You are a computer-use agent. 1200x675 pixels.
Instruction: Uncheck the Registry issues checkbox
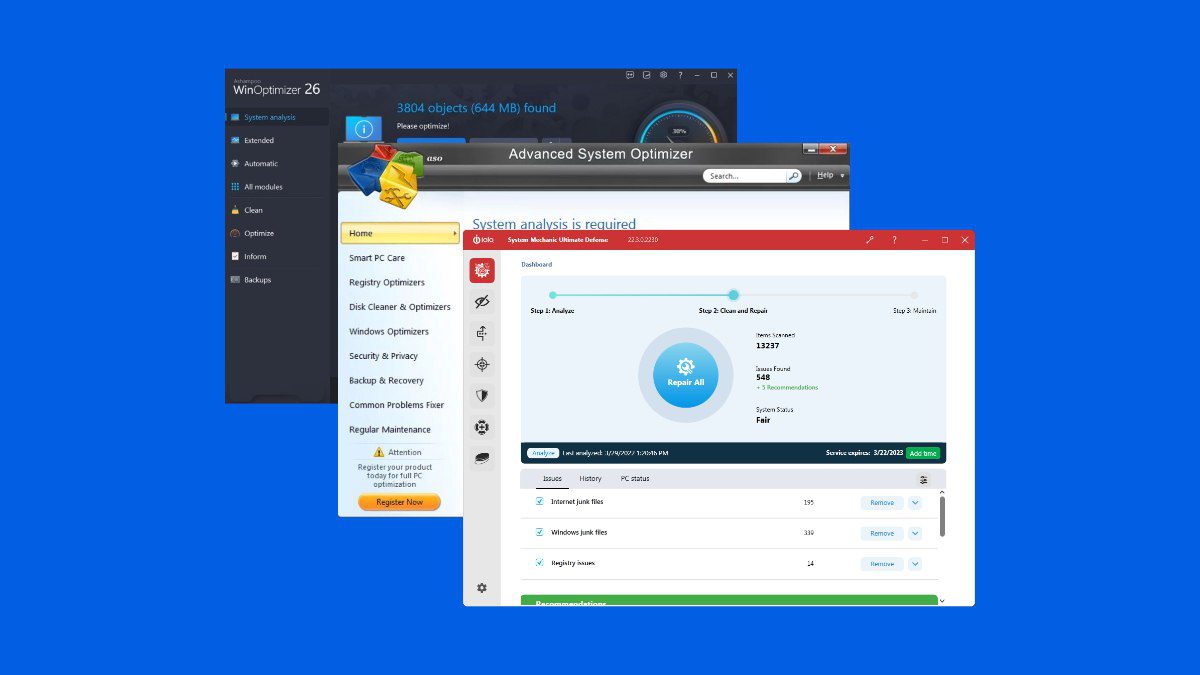coord(539,563)
